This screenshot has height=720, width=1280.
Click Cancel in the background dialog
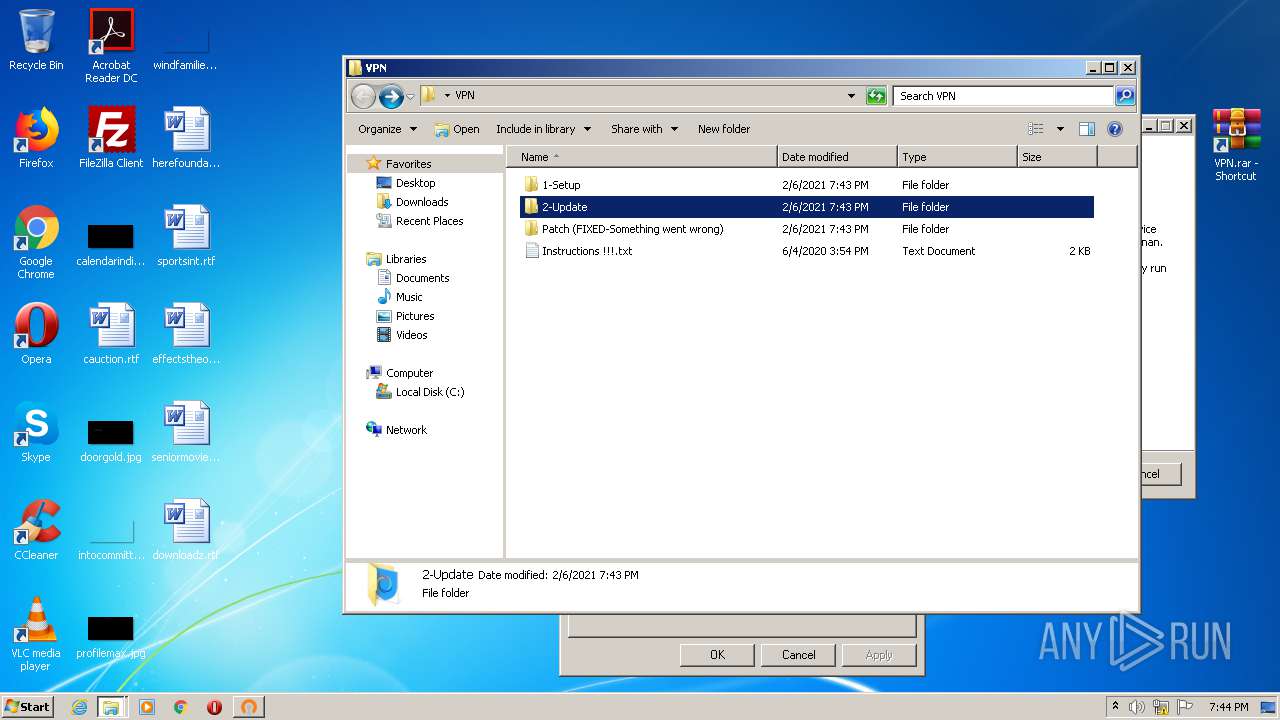click(798, 655)
